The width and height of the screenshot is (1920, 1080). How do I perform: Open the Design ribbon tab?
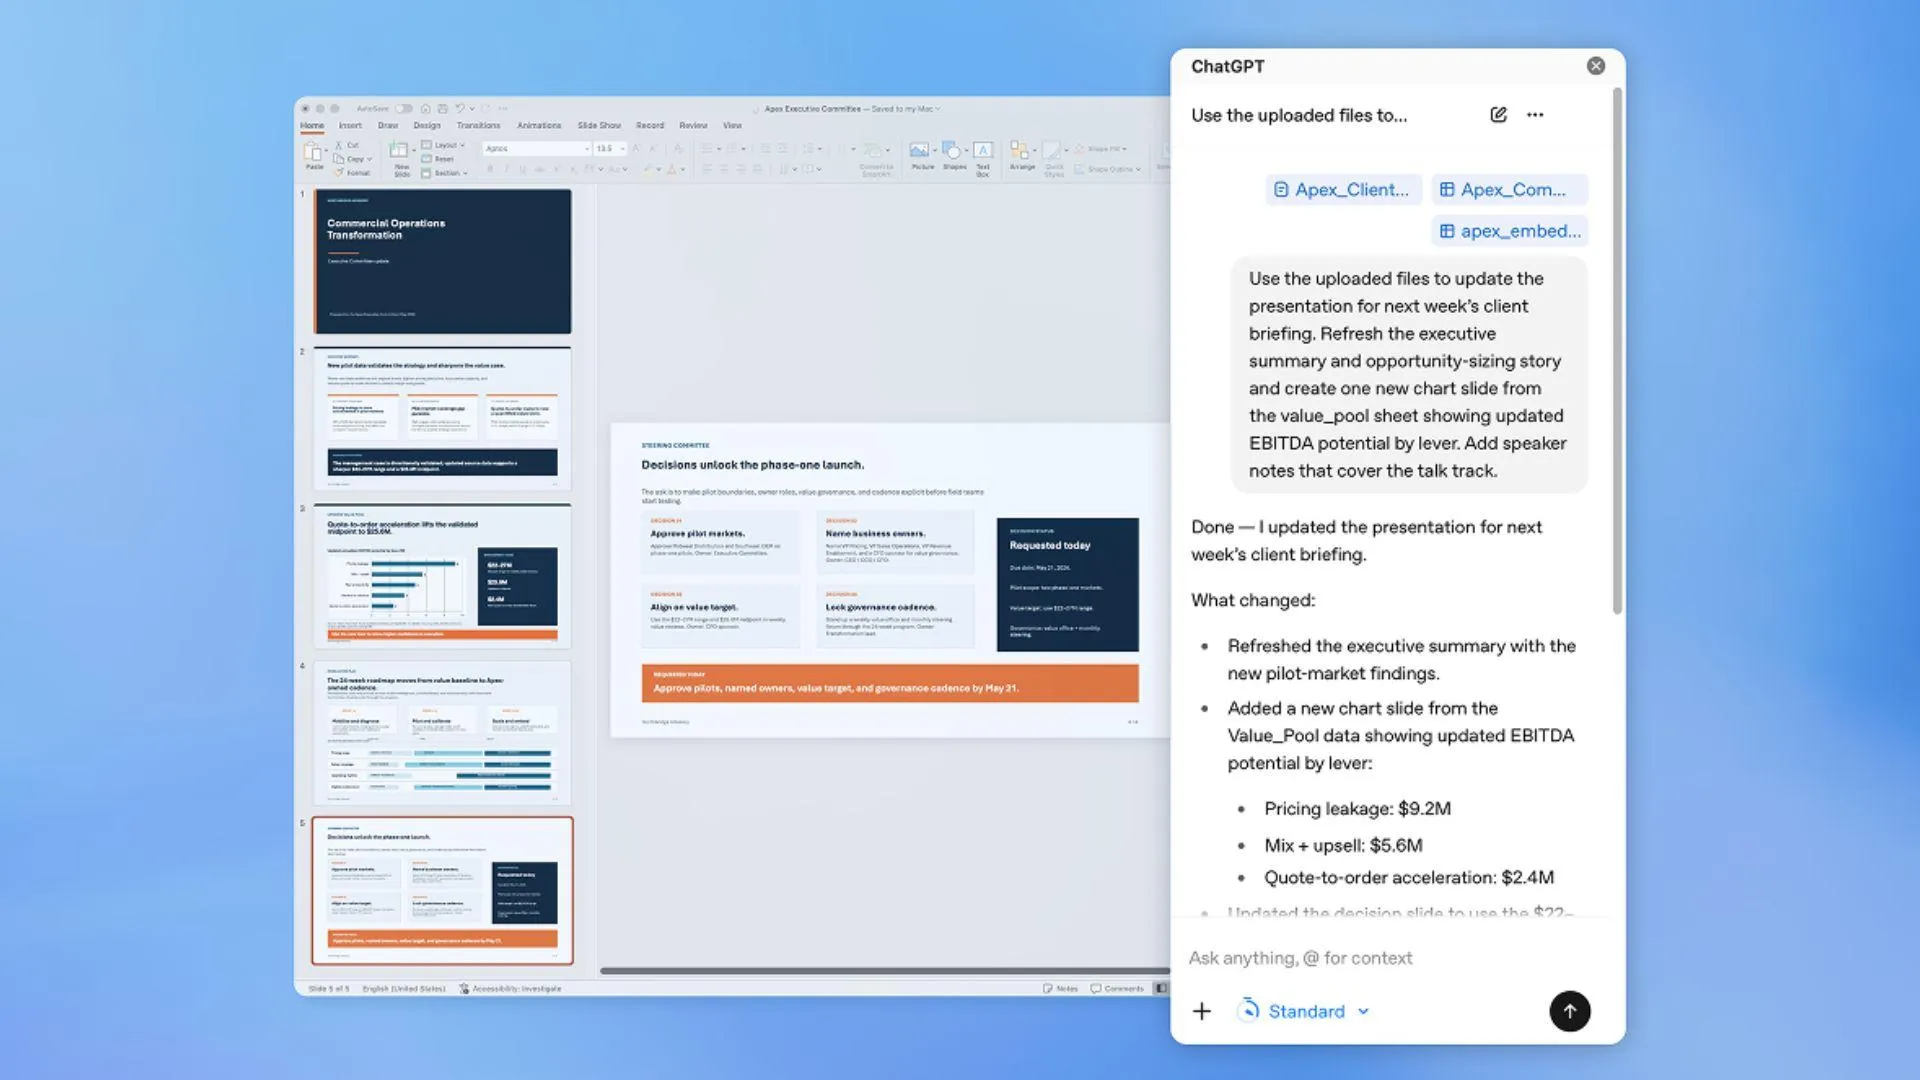click(x=427, y=126)
